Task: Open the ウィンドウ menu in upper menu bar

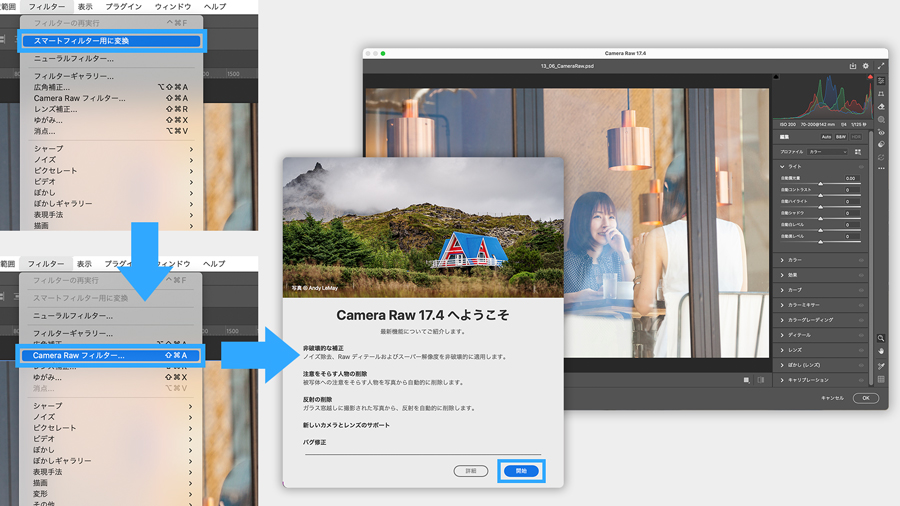Action: (173, 6)
